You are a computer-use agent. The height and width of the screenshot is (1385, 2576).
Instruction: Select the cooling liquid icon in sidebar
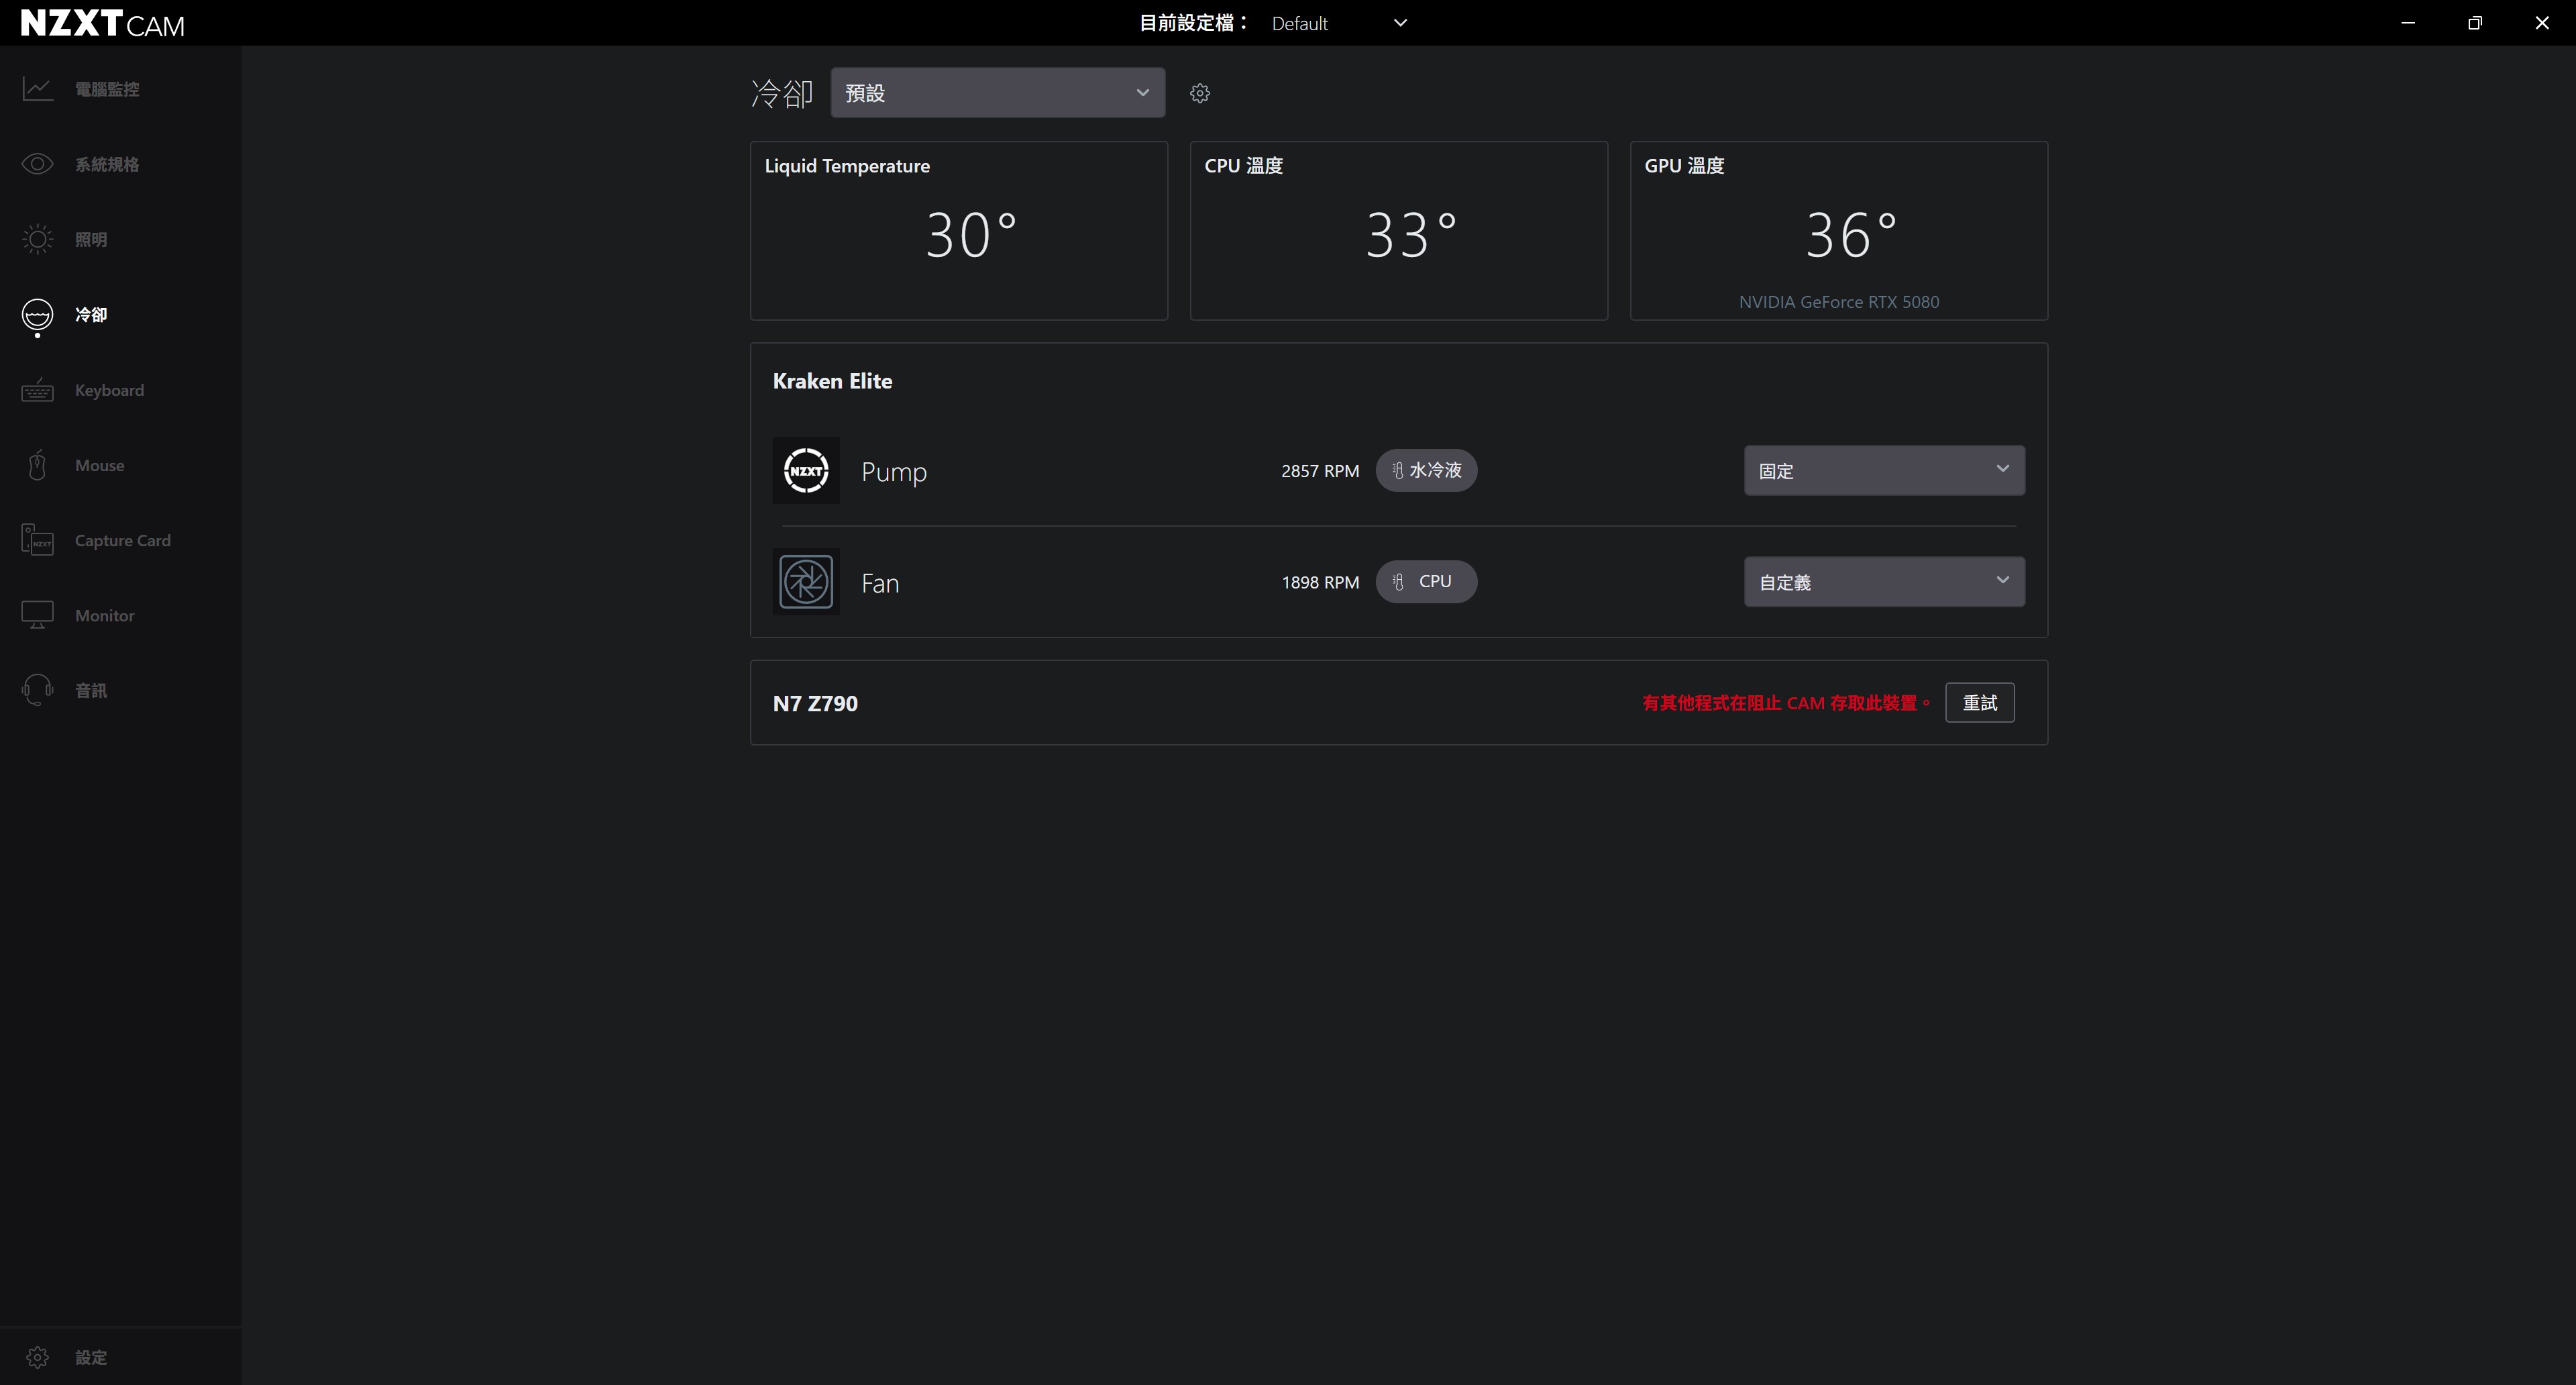click(38, 315)
